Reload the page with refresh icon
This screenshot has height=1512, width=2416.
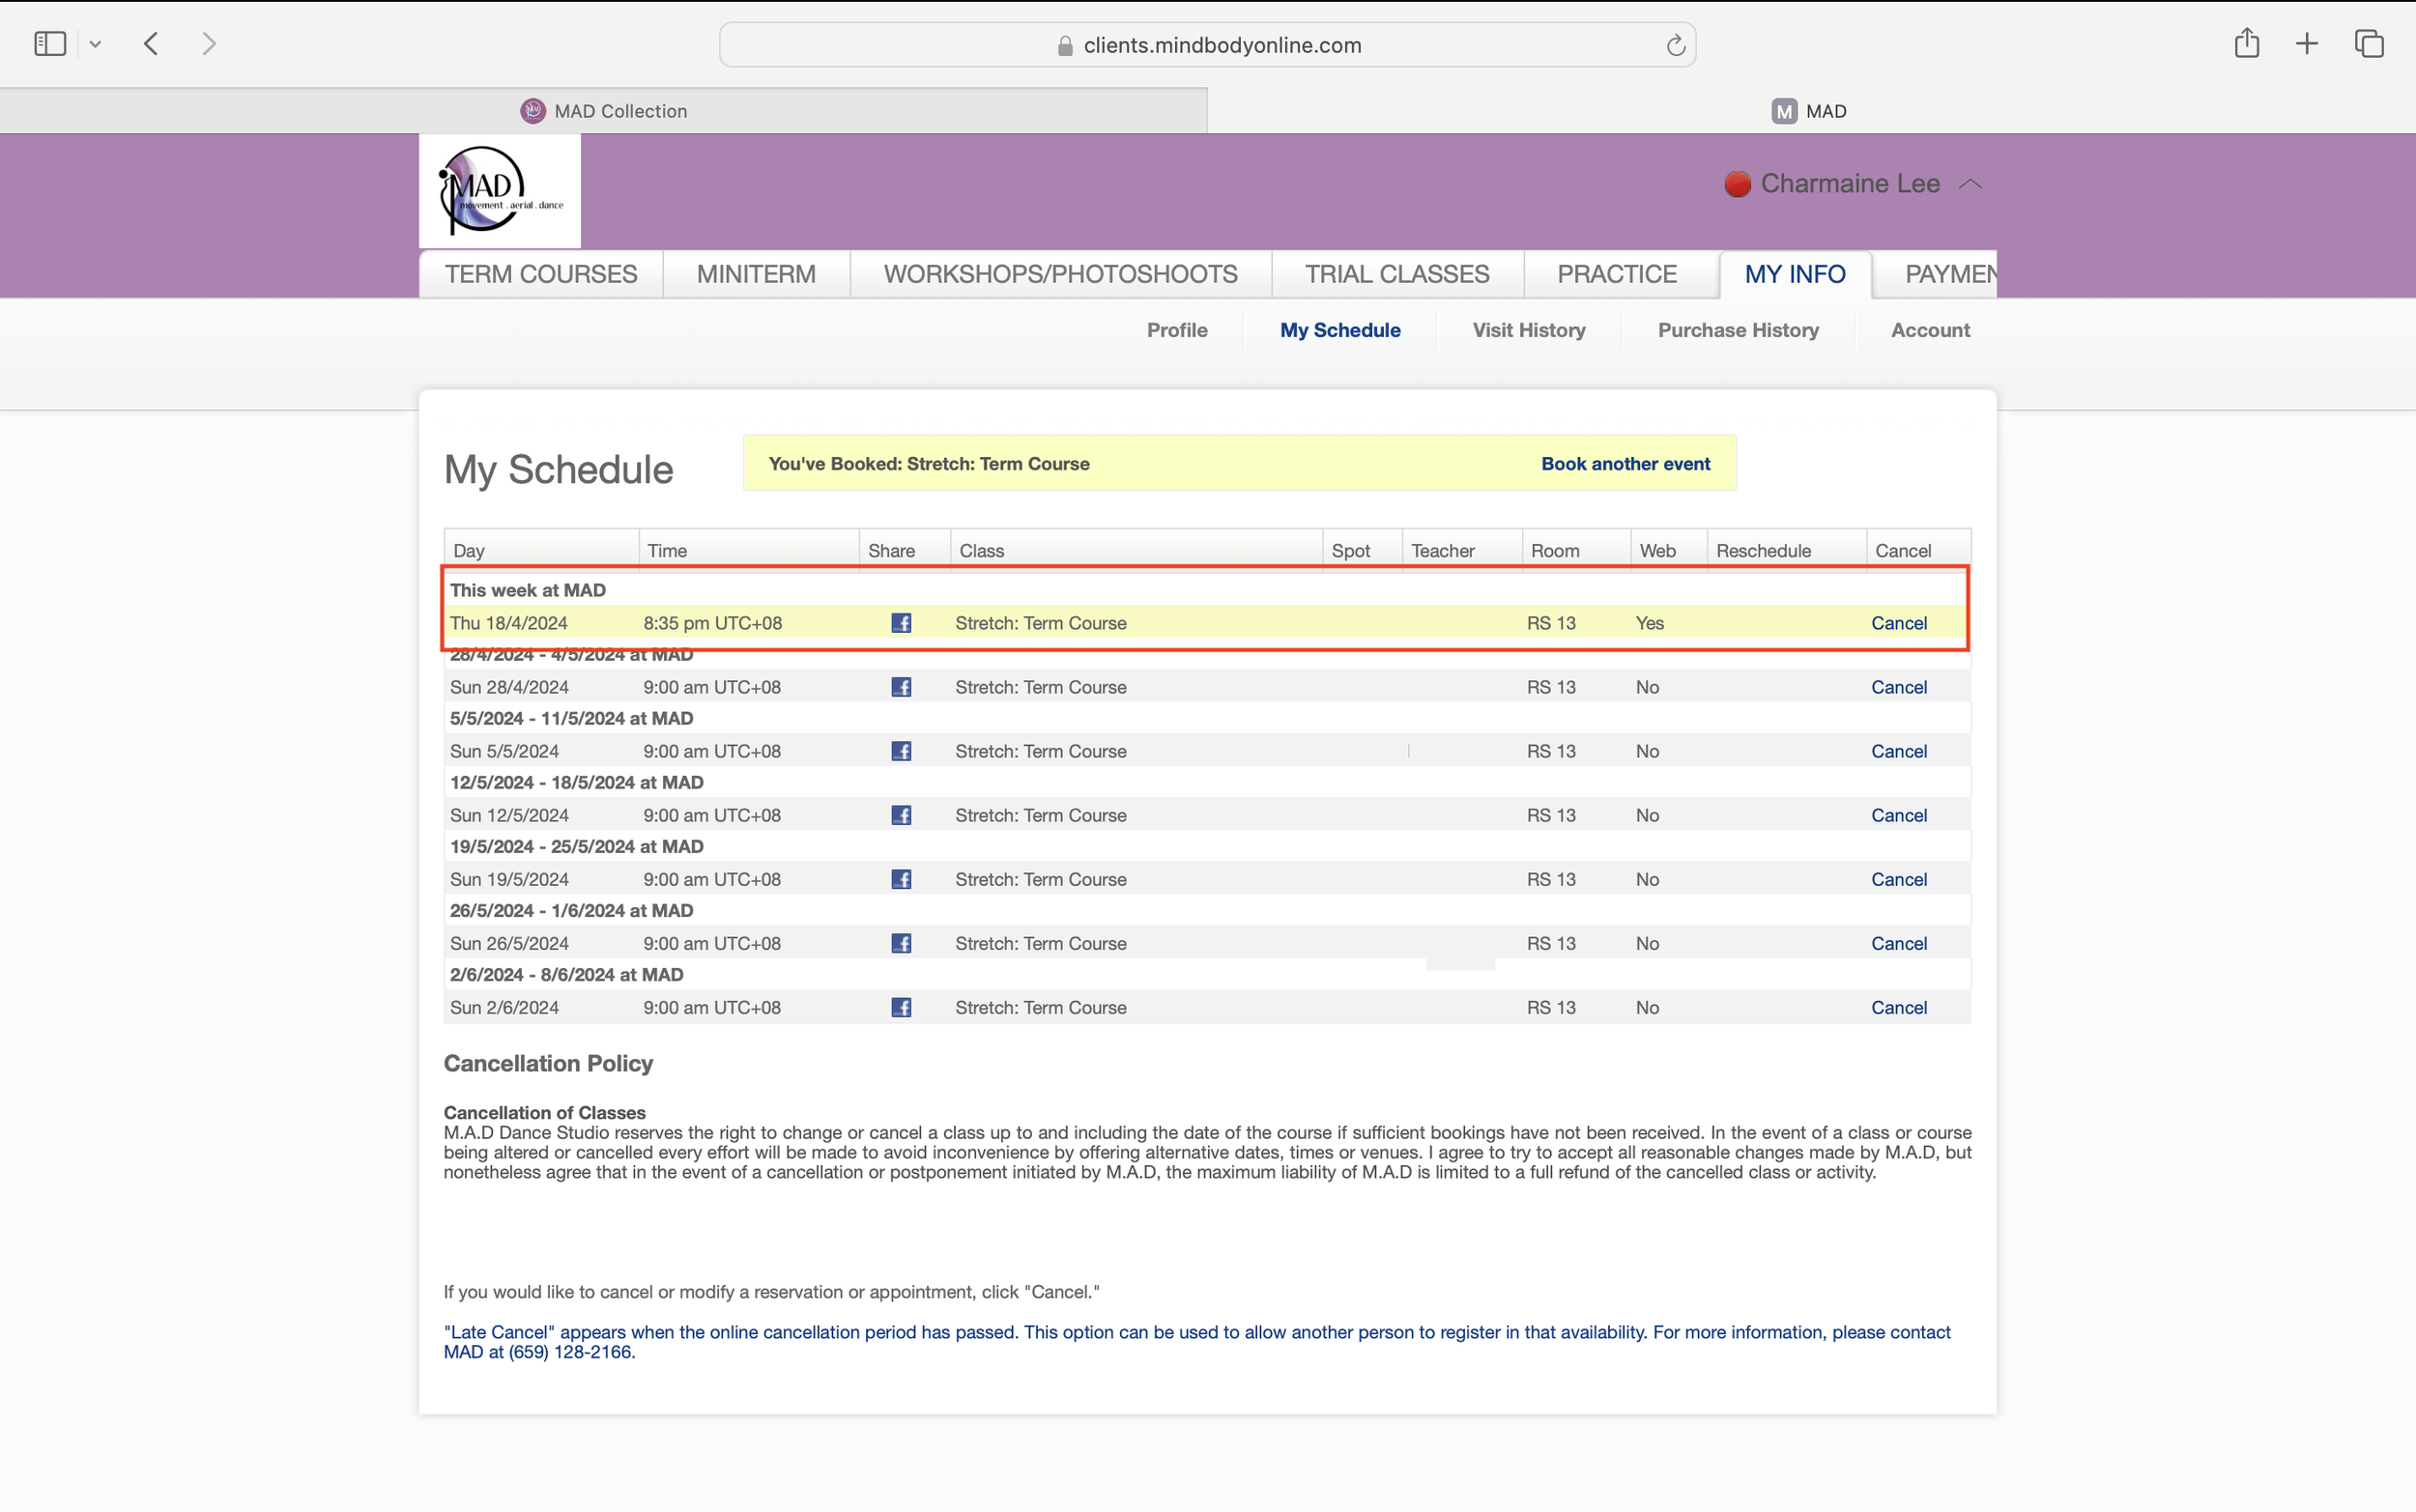(x=1676, y=45)
